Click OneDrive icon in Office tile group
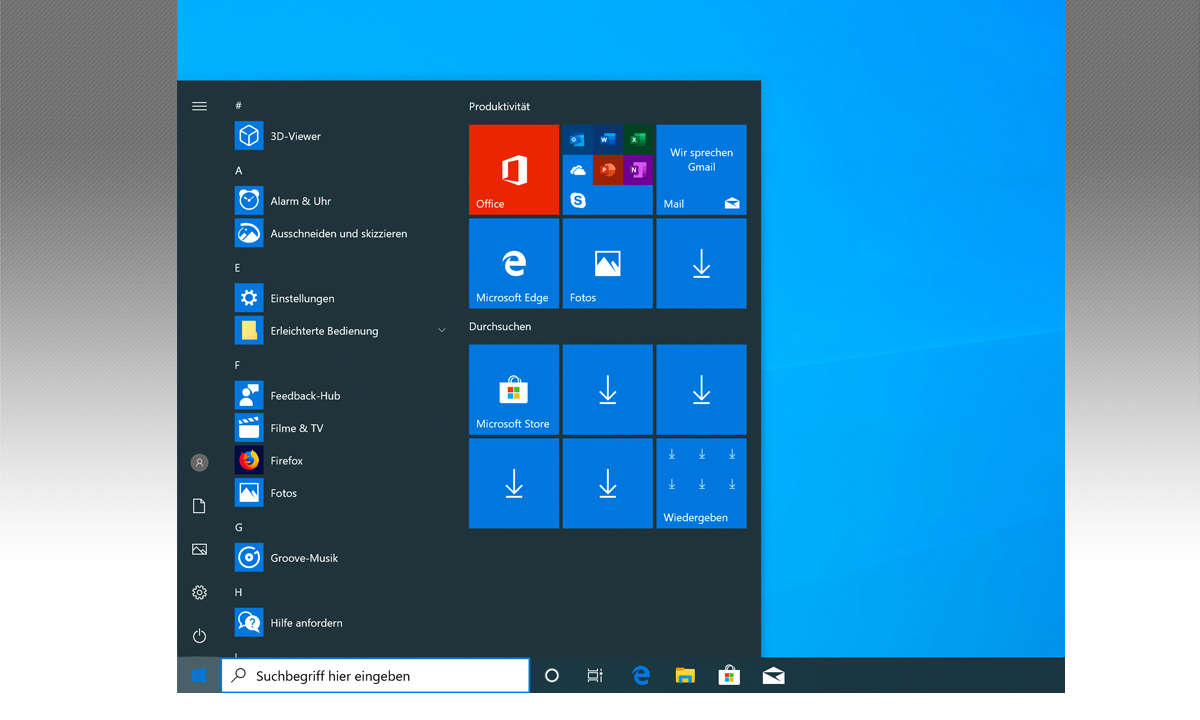The width and height of the screenshot is (1200, 720). pyautogui.click(x=577, y=170)
